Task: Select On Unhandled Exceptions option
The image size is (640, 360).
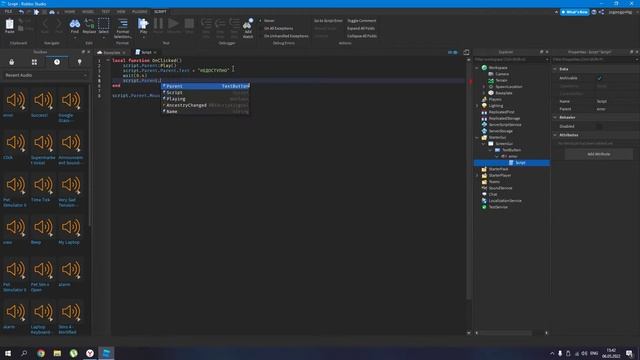Action: [x=286, y=36]
